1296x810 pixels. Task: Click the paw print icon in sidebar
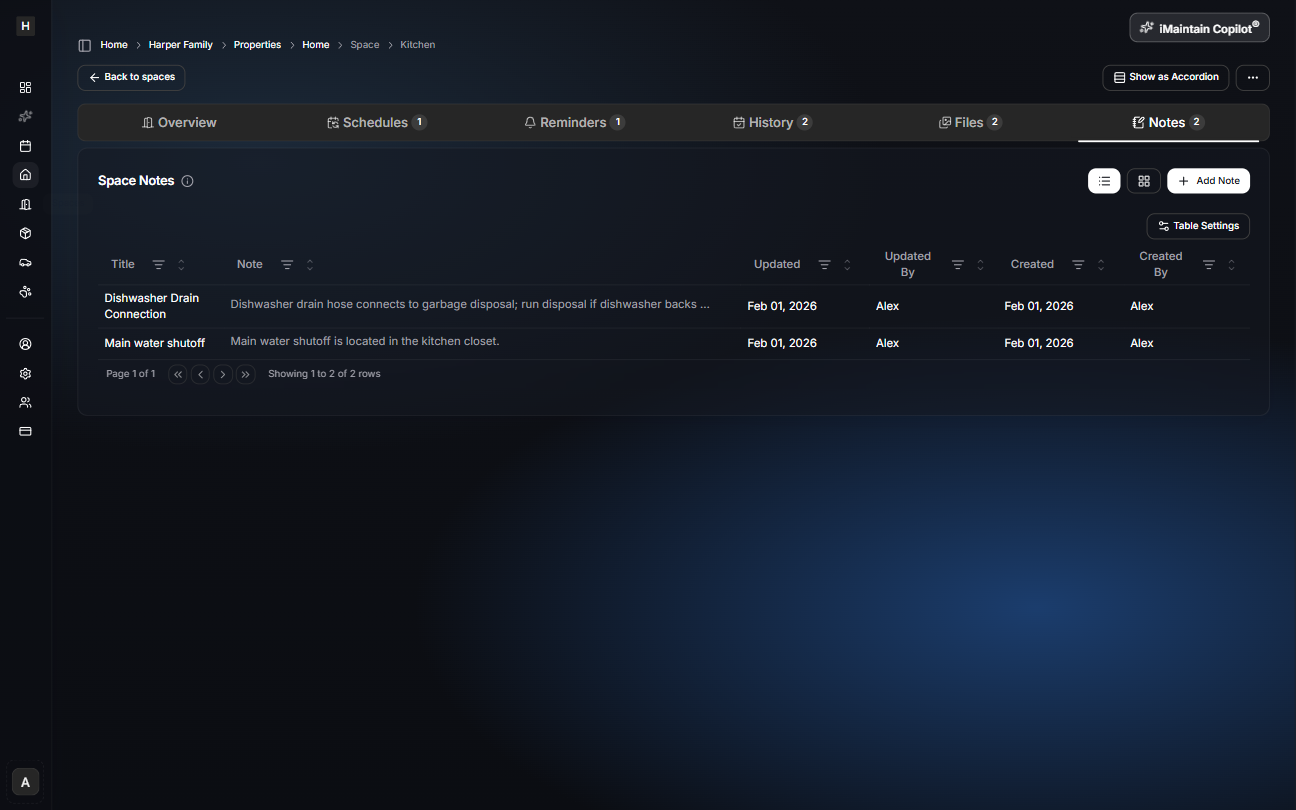tap(26, 292)
